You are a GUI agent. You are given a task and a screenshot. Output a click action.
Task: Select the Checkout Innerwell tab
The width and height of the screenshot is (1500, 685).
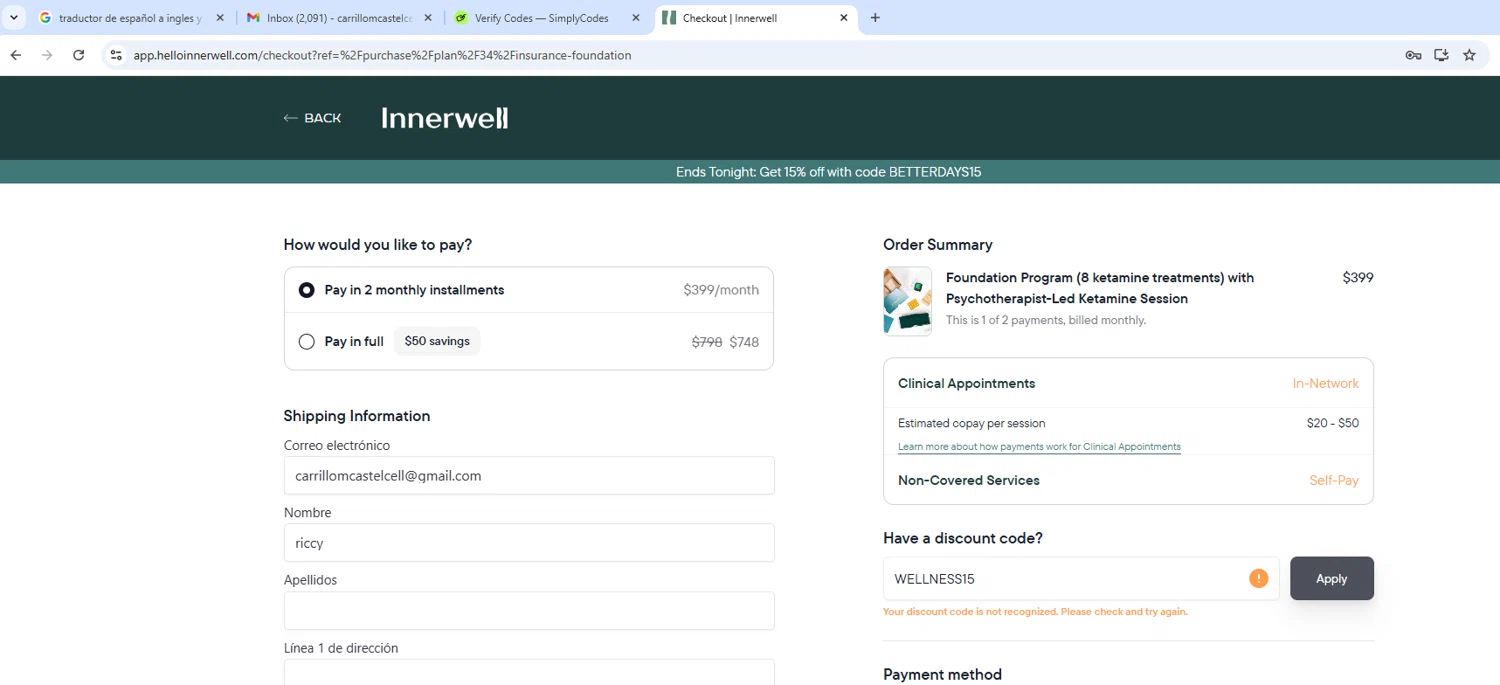757,18
